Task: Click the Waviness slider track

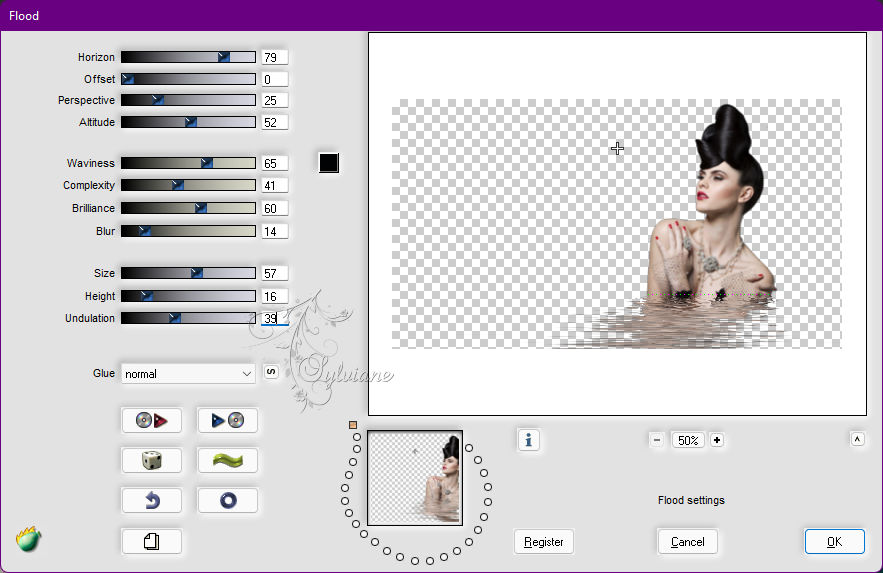Action: (x=188, y=163)
